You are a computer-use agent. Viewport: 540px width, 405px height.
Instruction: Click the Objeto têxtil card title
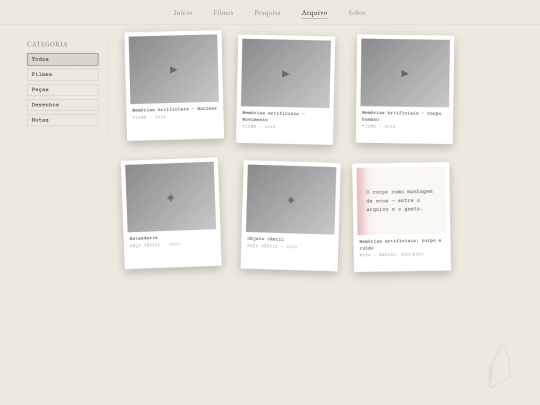tap(266, 239)
